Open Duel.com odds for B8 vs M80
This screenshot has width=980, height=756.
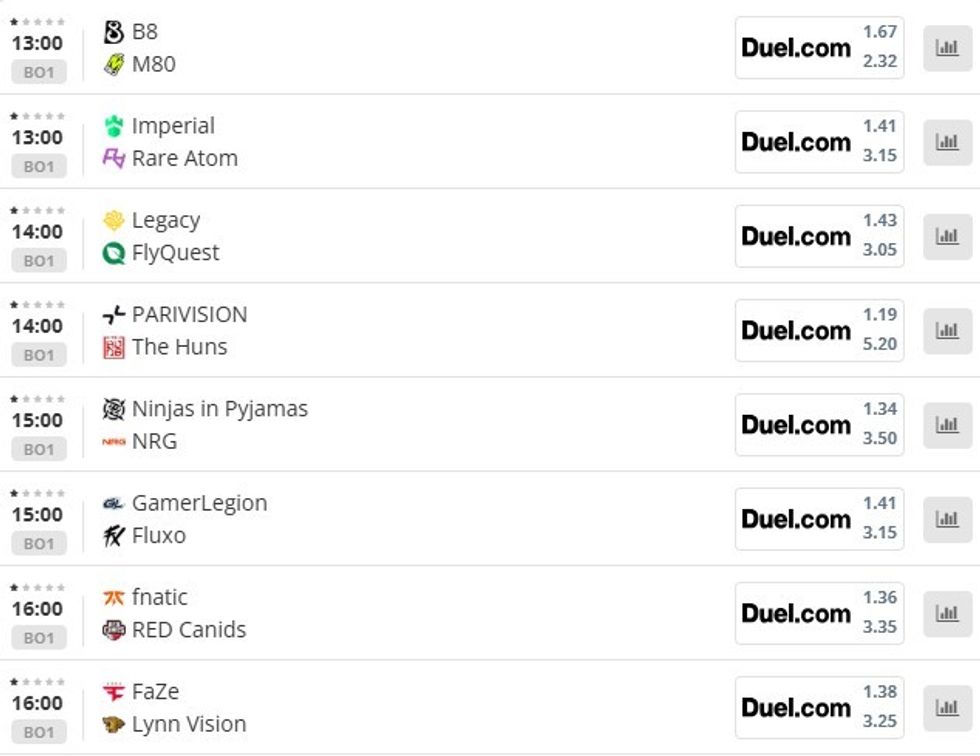796,47
